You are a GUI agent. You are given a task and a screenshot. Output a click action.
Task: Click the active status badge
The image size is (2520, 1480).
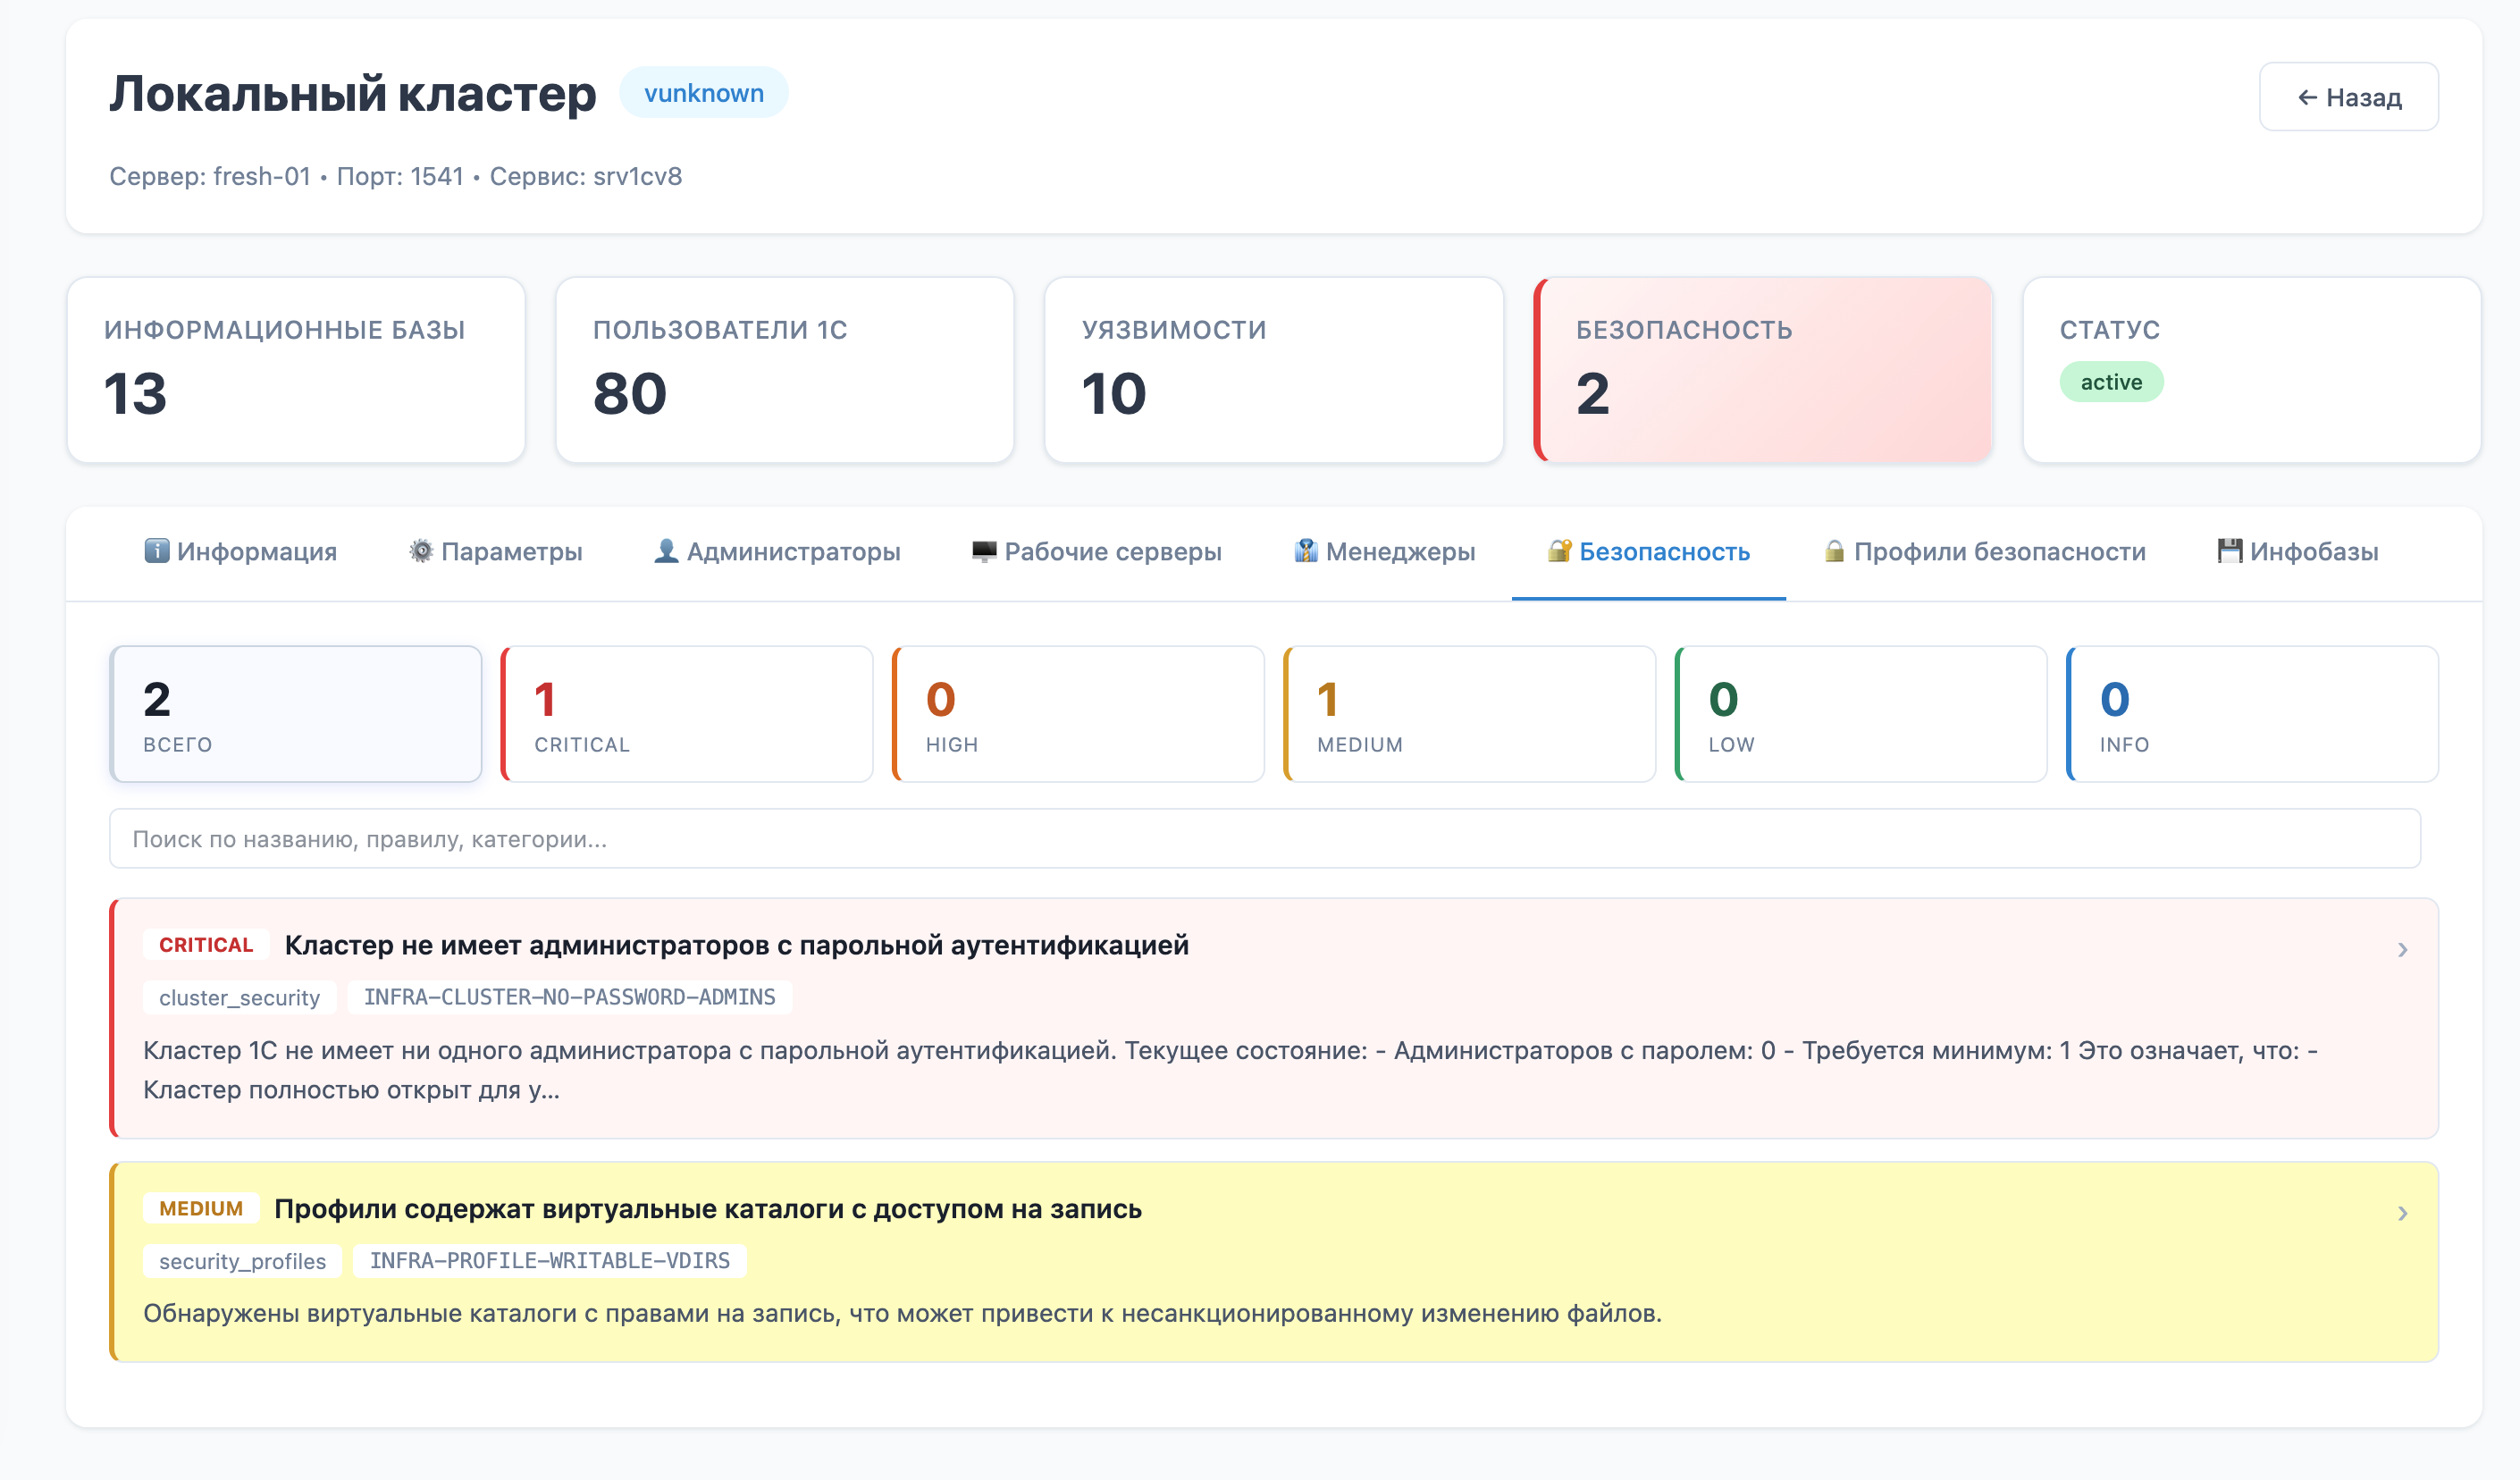point(2111,381)
